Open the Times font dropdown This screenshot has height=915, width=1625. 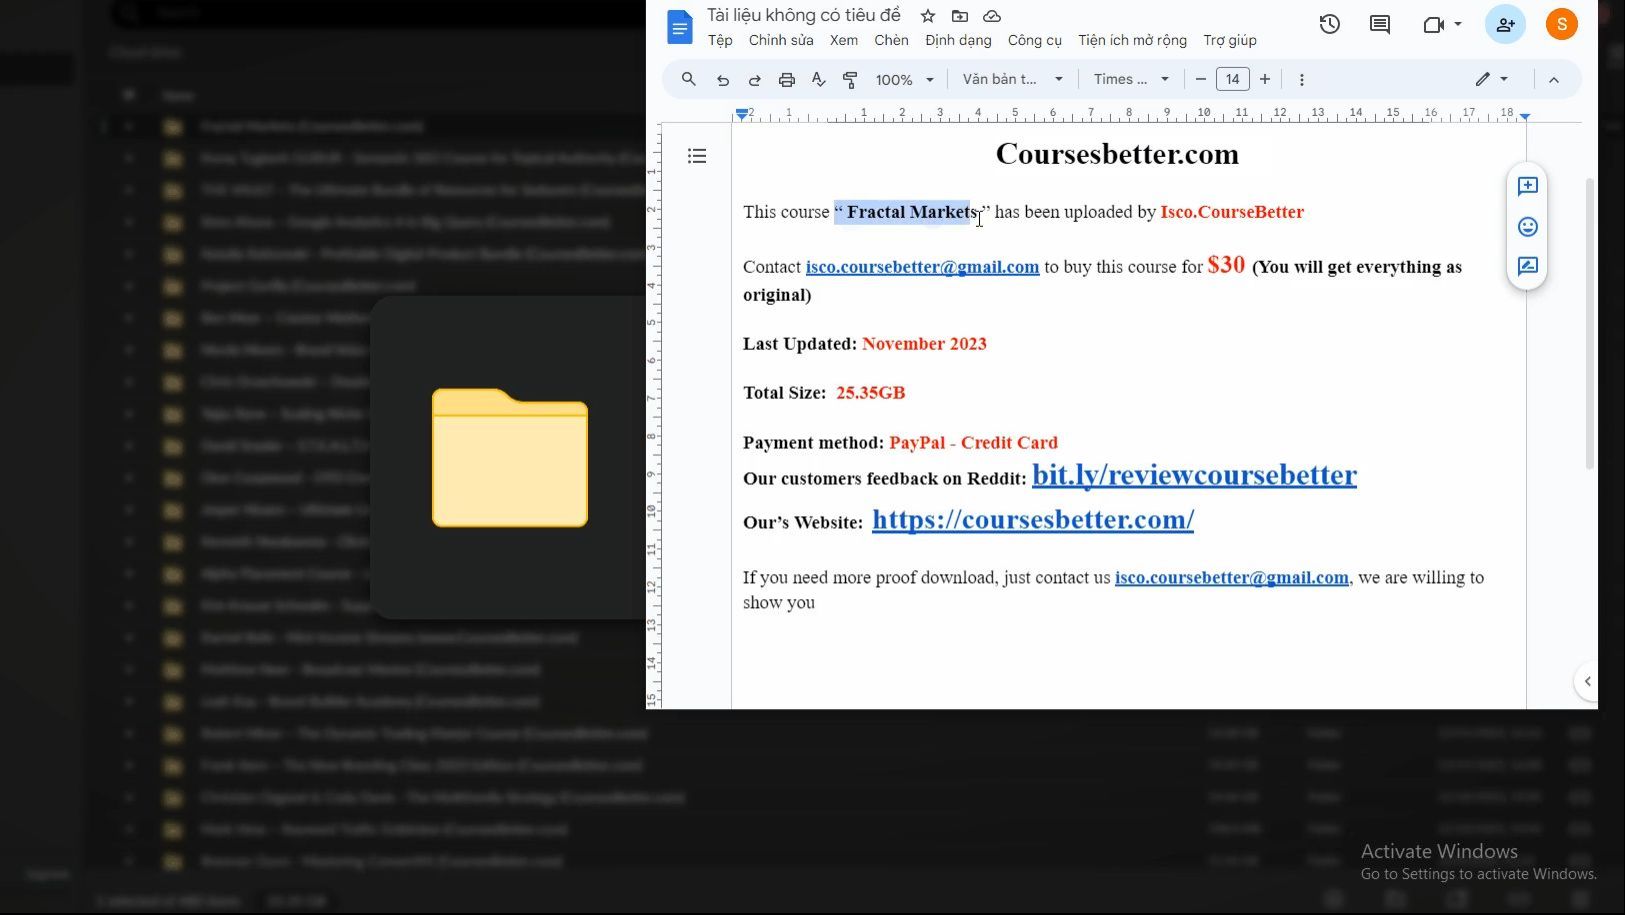1131,79
